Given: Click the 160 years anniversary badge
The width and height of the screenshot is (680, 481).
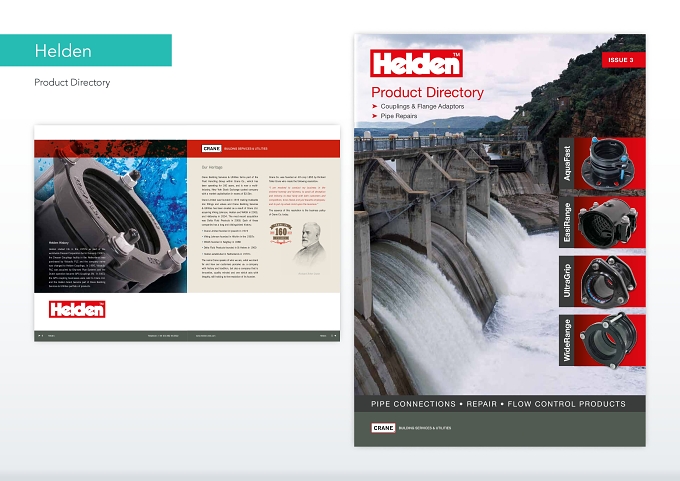Looking at the screenshot, I should [281, 233].
